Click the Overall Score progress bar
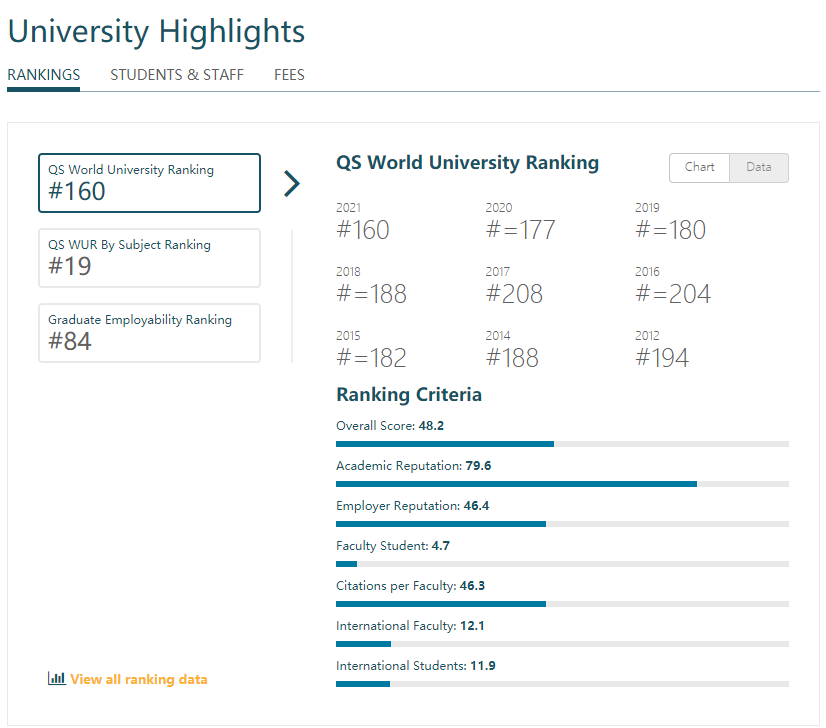Screen dimensions: 826x728 562,444
